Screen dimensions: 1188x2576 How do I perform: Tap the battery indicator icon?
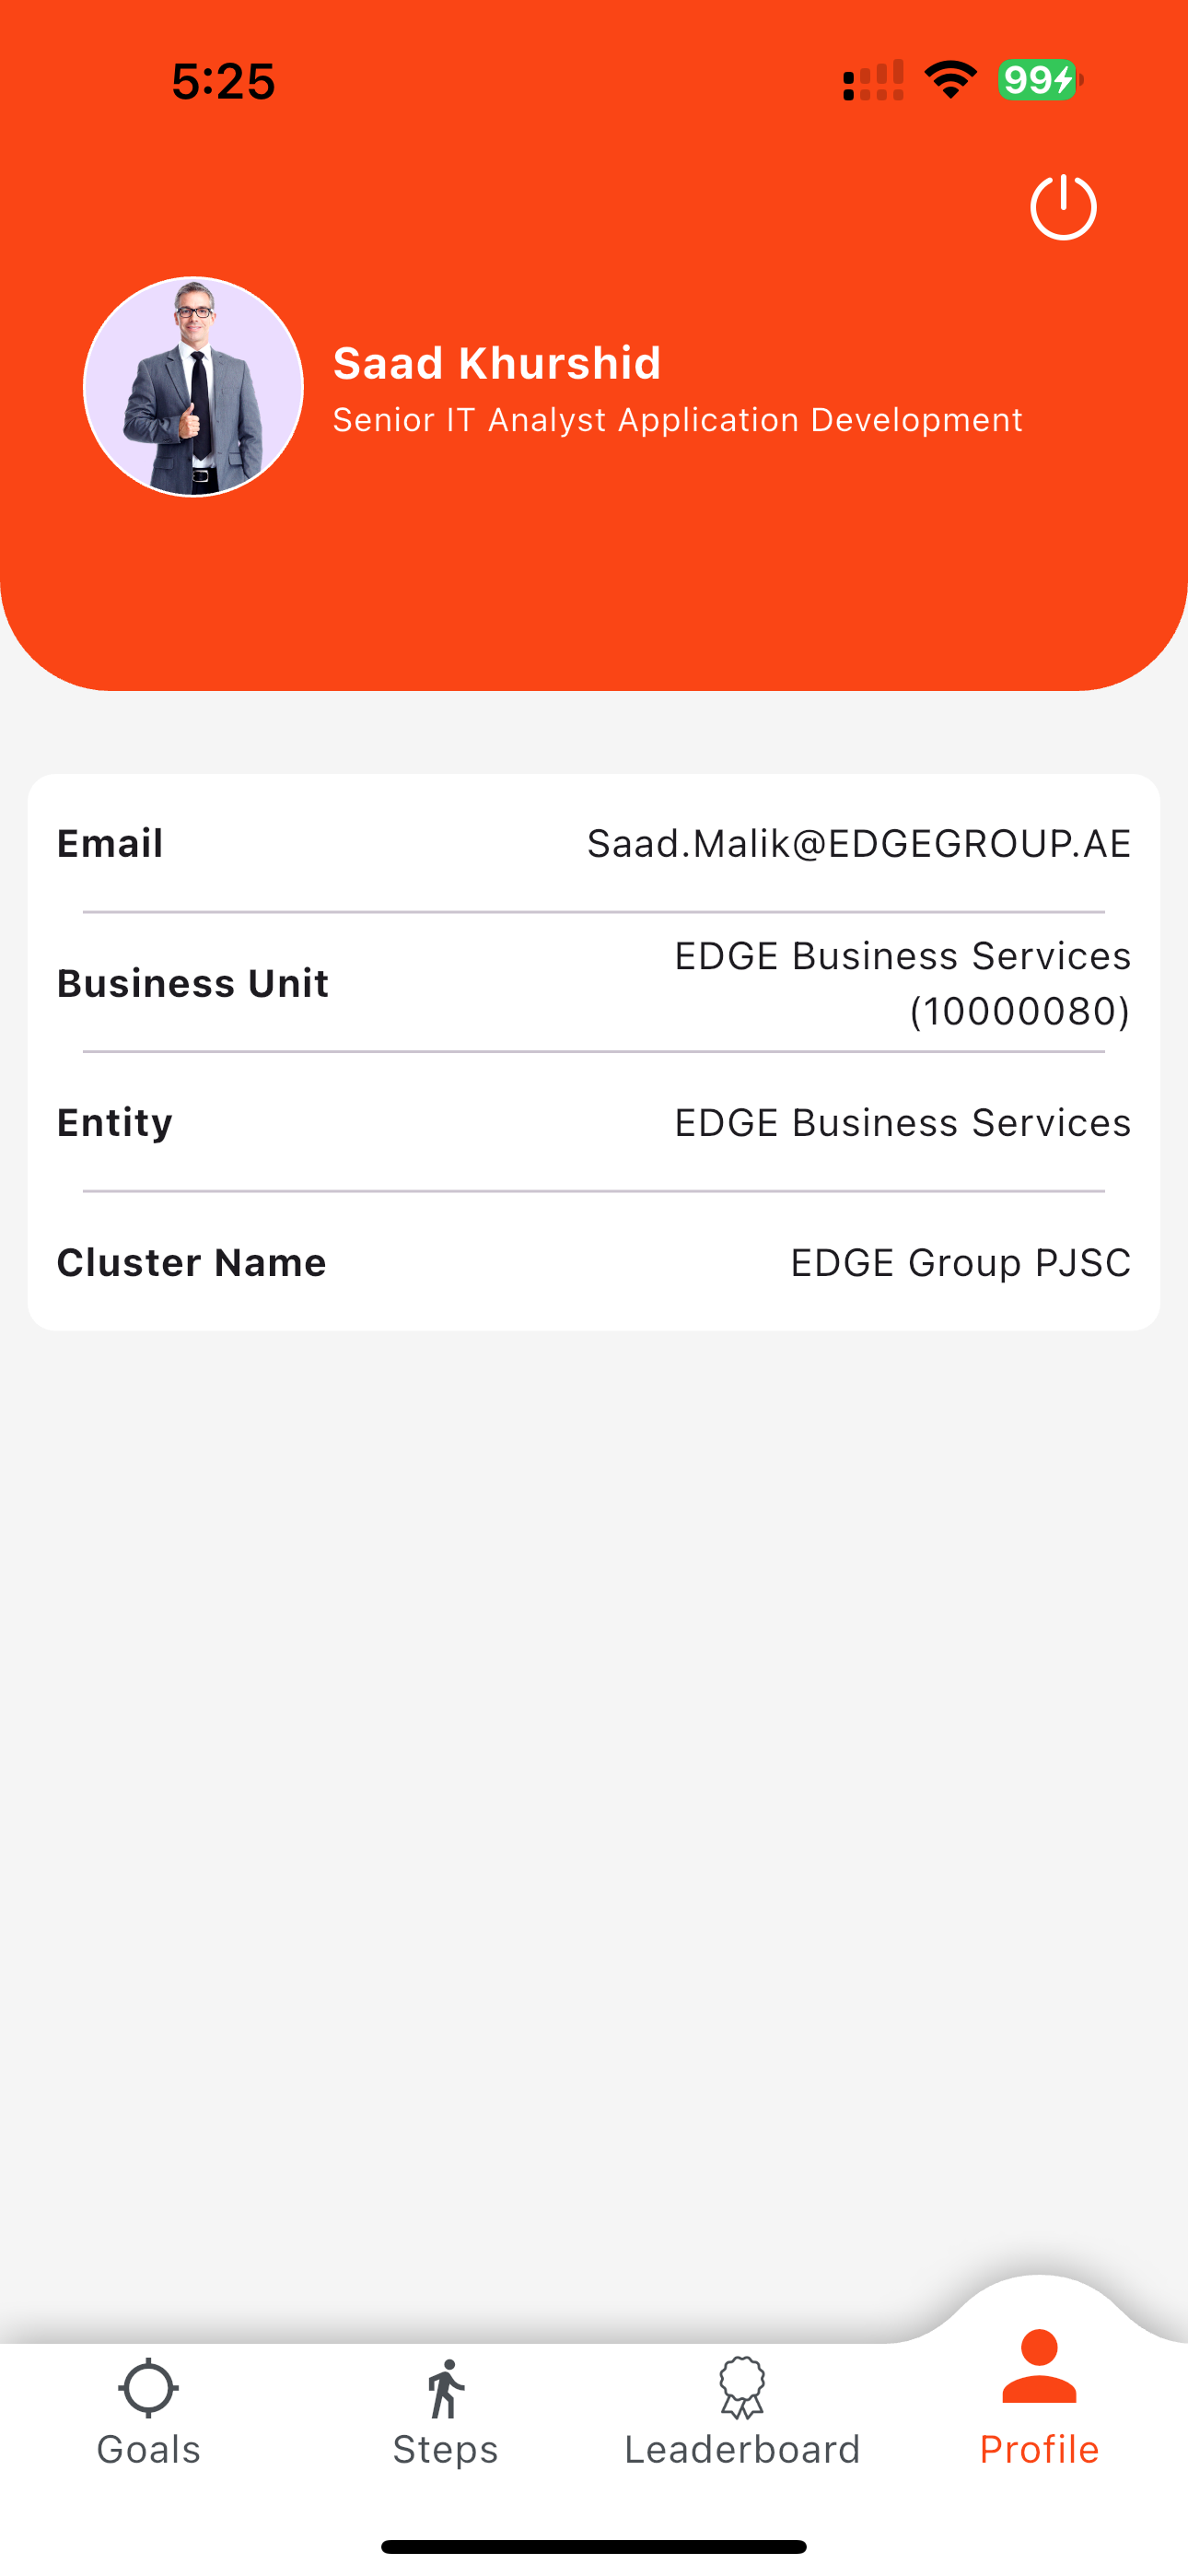[x=1040, y=80]
